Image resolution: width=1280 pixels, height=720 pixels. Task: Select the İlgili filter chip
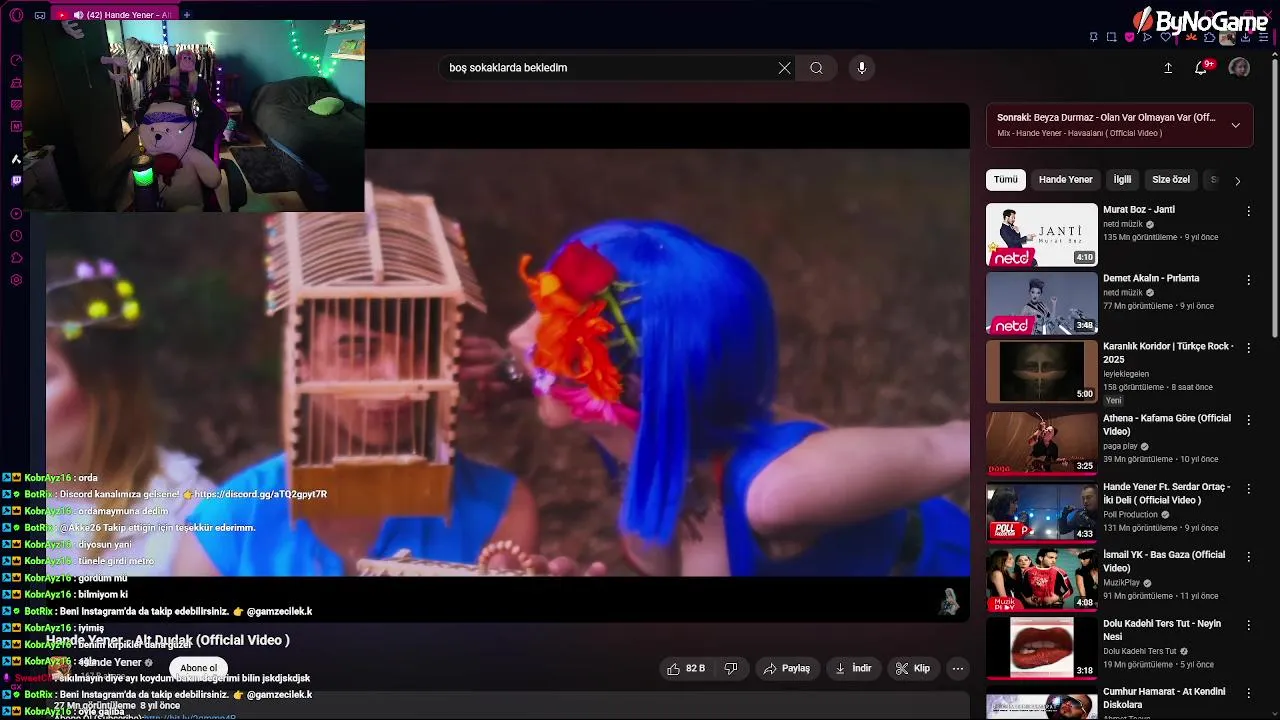pyautogui.click(x=1122, y=180)
